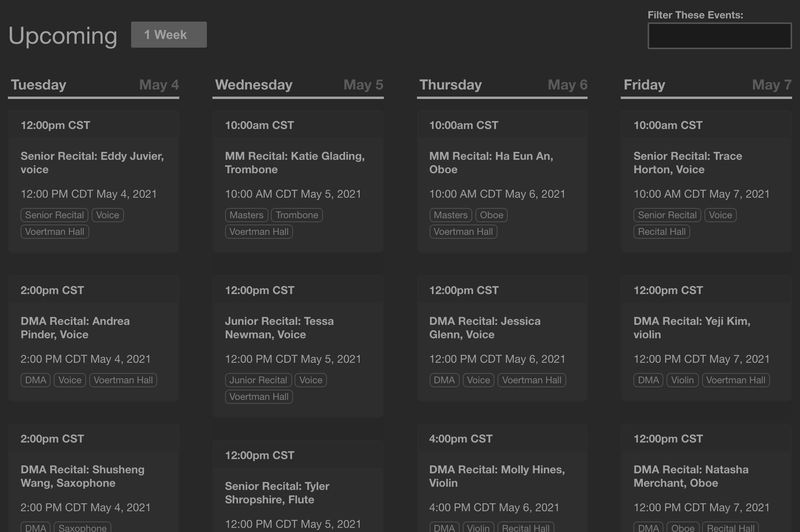Select Voice tag on Trace Horton card
The height and width of the screenshot is (532, 800).
[x=720, y=215]
